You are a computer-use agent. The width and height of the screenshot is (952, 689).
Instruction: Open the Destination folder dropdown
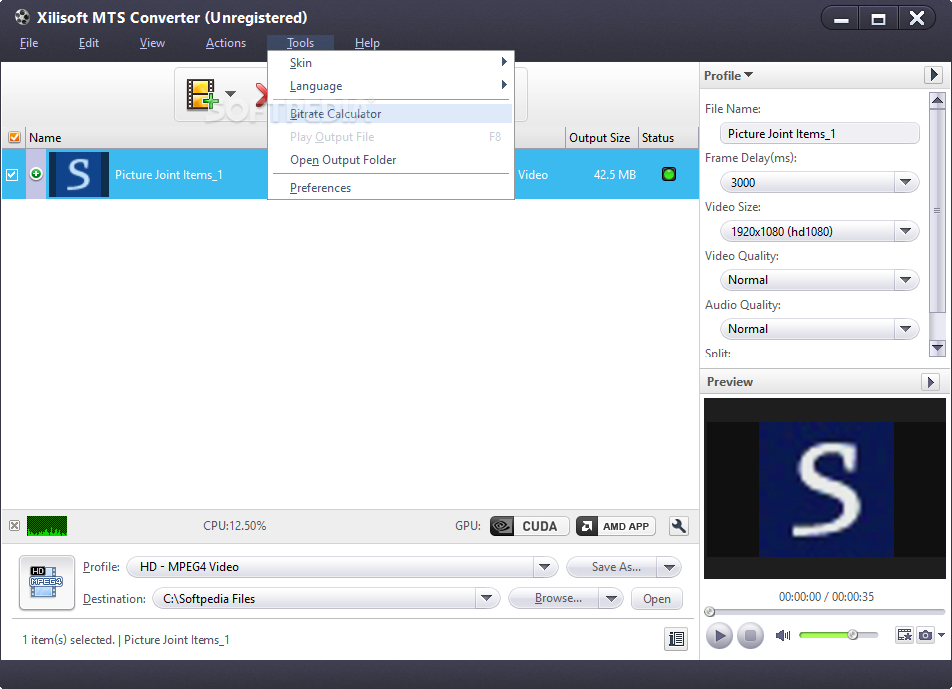486,599
